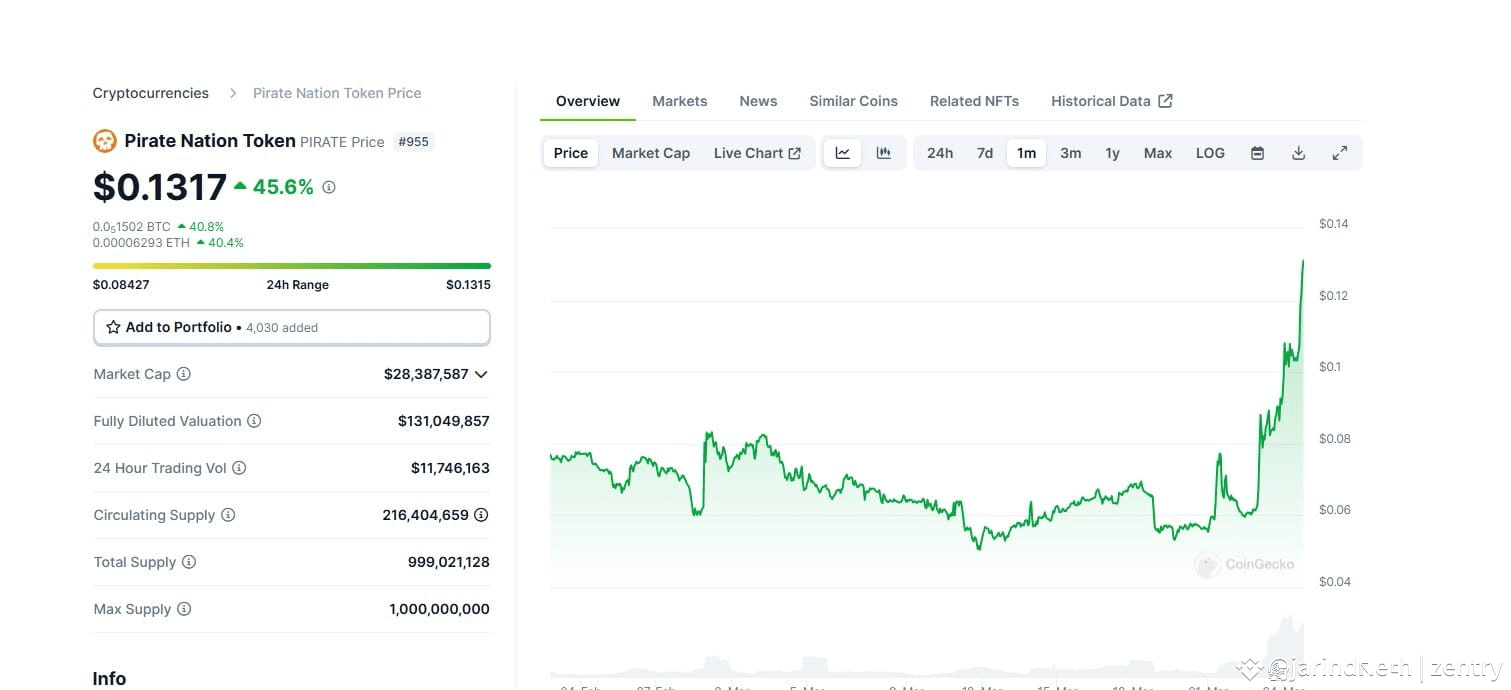
Task: Show Max Supply info icon
Action: (184, 609)
